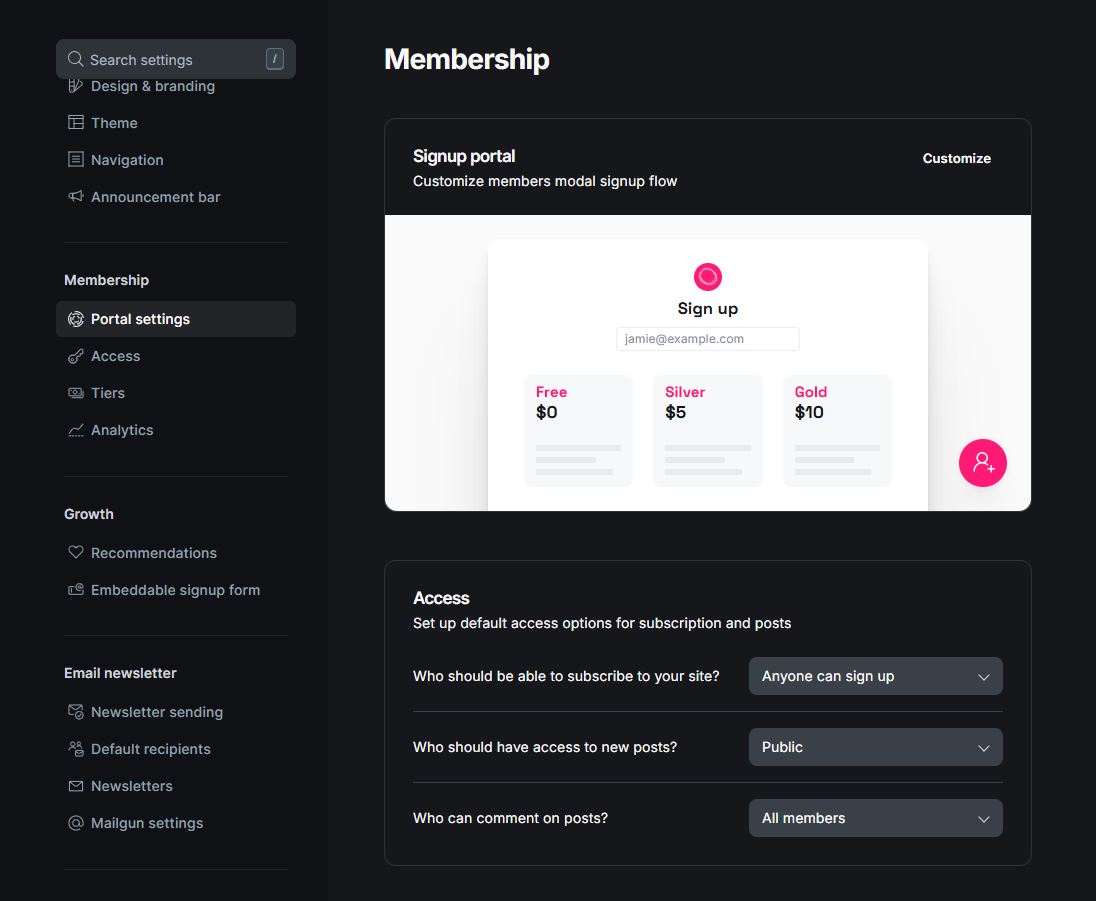Click the Recommendations heart icon
This screenshot has height=901, width=1096.
pyautogui.click(x=75, y=552)
